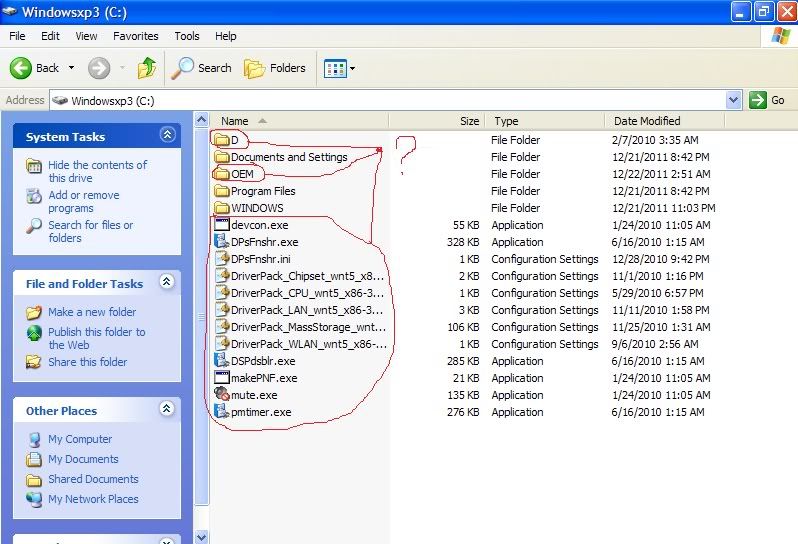Screen dimensions: 798x544
Task: Open the Edit menu
Action: 50,36
